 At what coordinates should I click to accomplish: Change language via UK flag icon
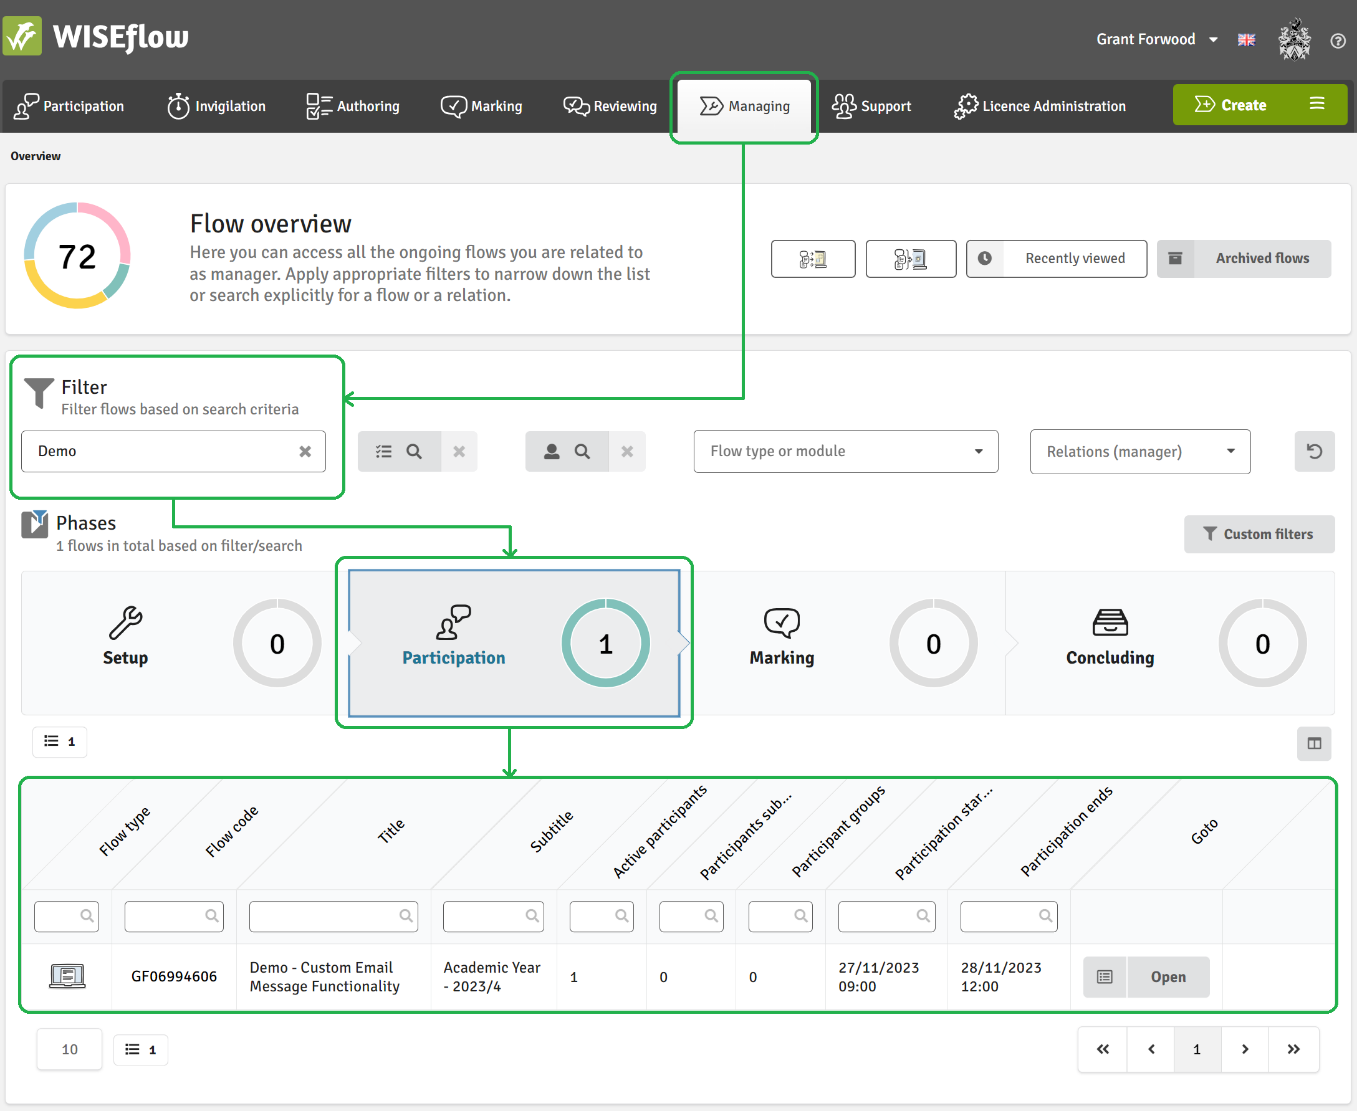[x=1246, y=40]
